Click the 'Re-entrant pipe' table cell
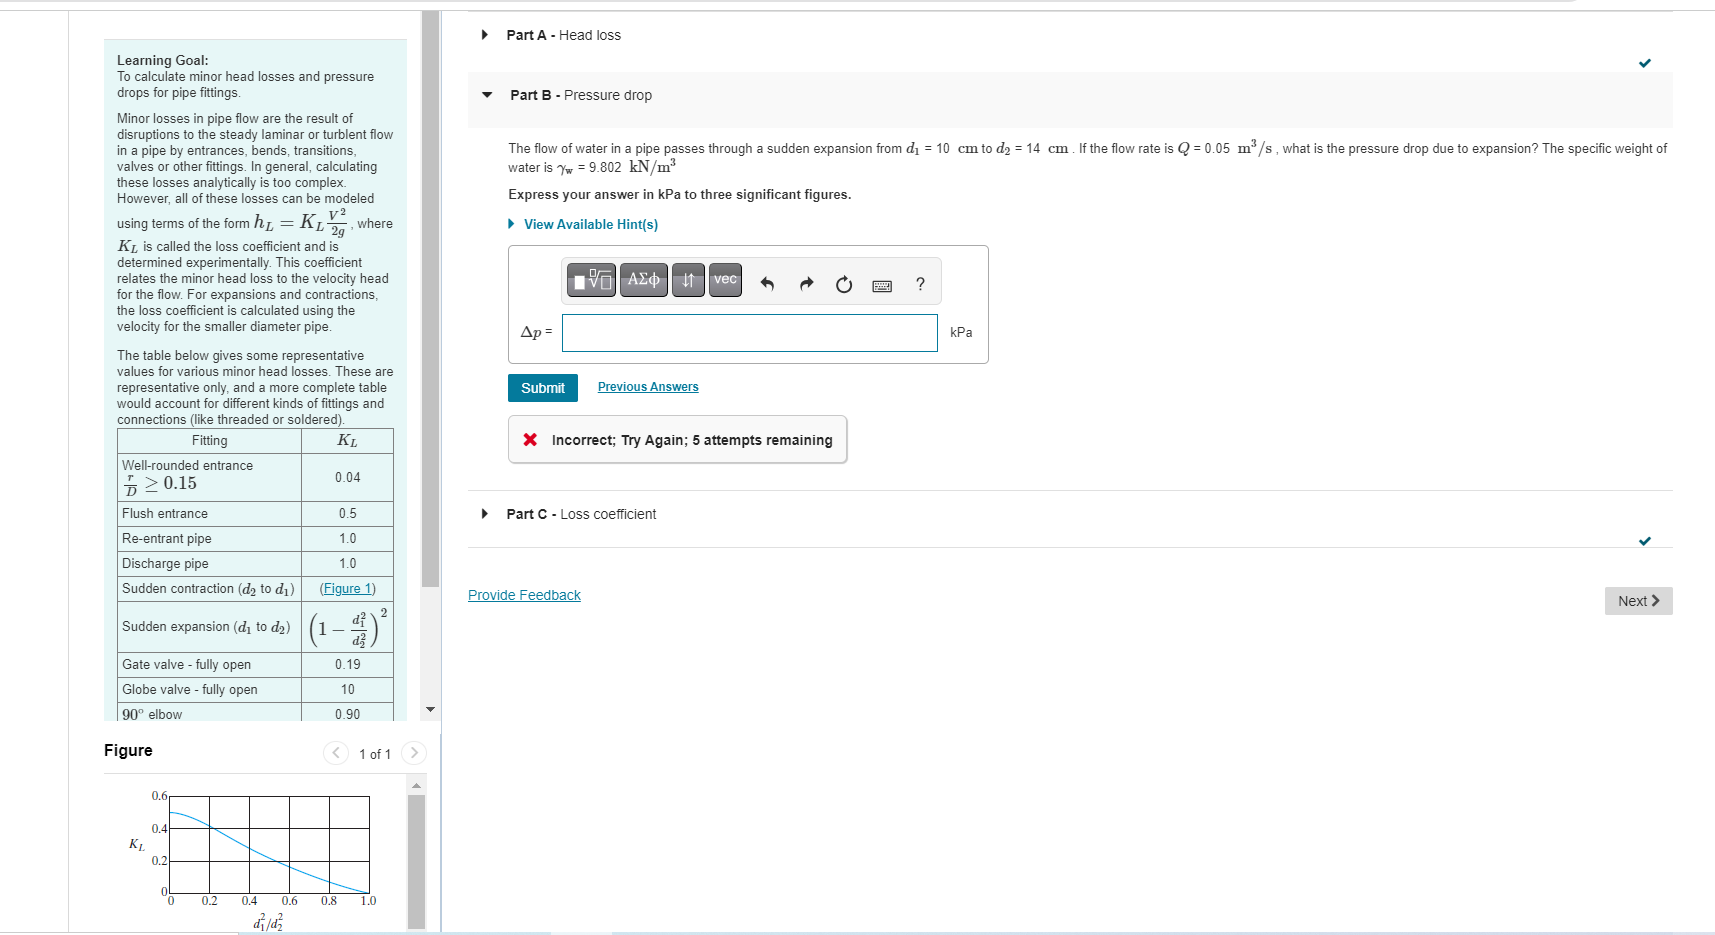This screenshot has width=1715, height=935. [209, 539]
